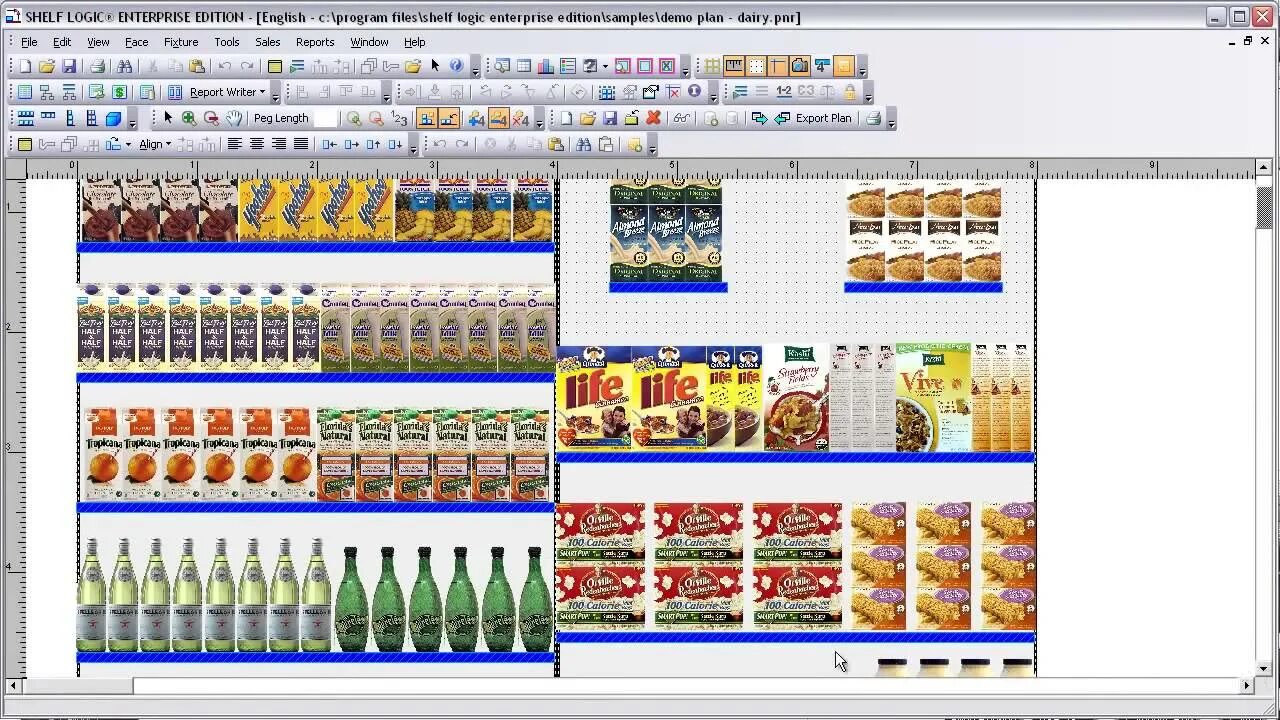The width and height of the screenshot is (1280, 720).
Task: Select the black pointer selection tool
Action: pos(166,117)
